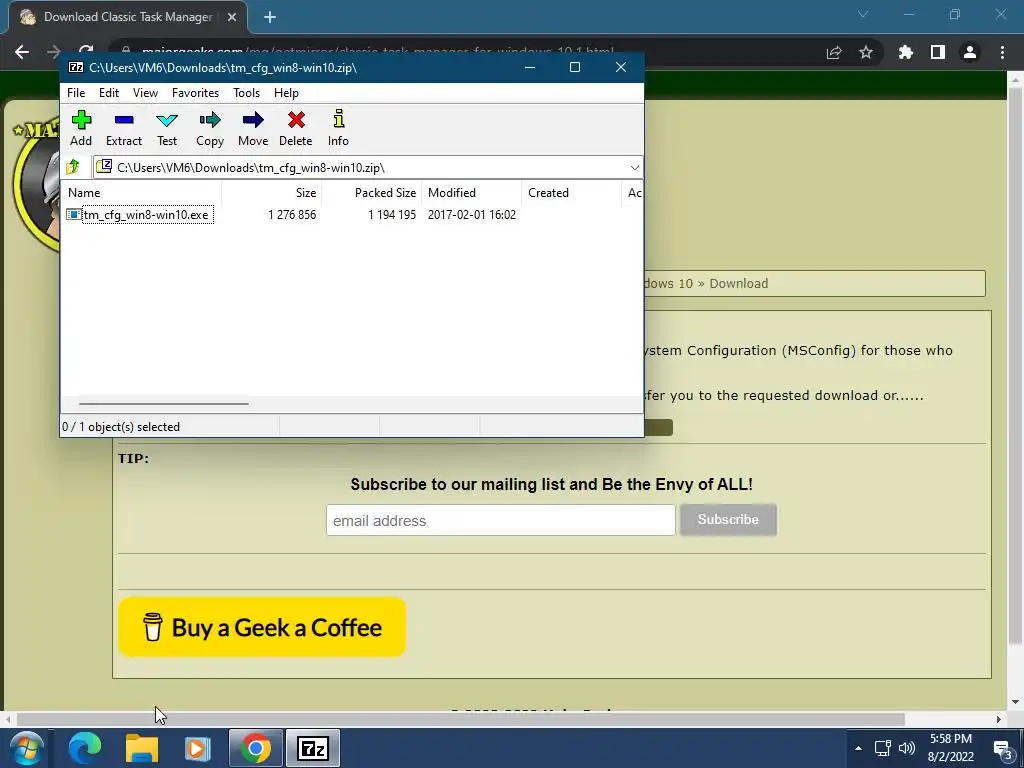Open the Chrome three-dot menu

[x=1002, y=52]
